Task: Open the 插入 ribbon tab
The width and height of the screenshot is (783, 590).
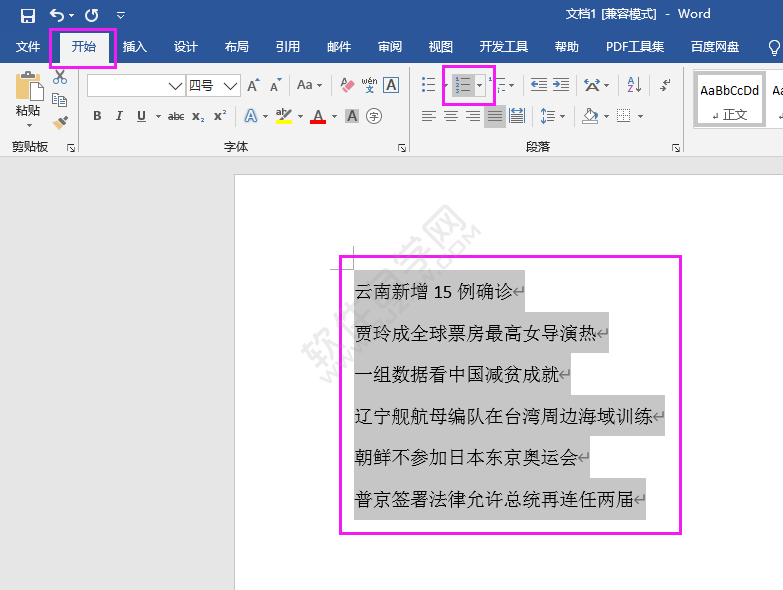Action: [x=135, y=46]
